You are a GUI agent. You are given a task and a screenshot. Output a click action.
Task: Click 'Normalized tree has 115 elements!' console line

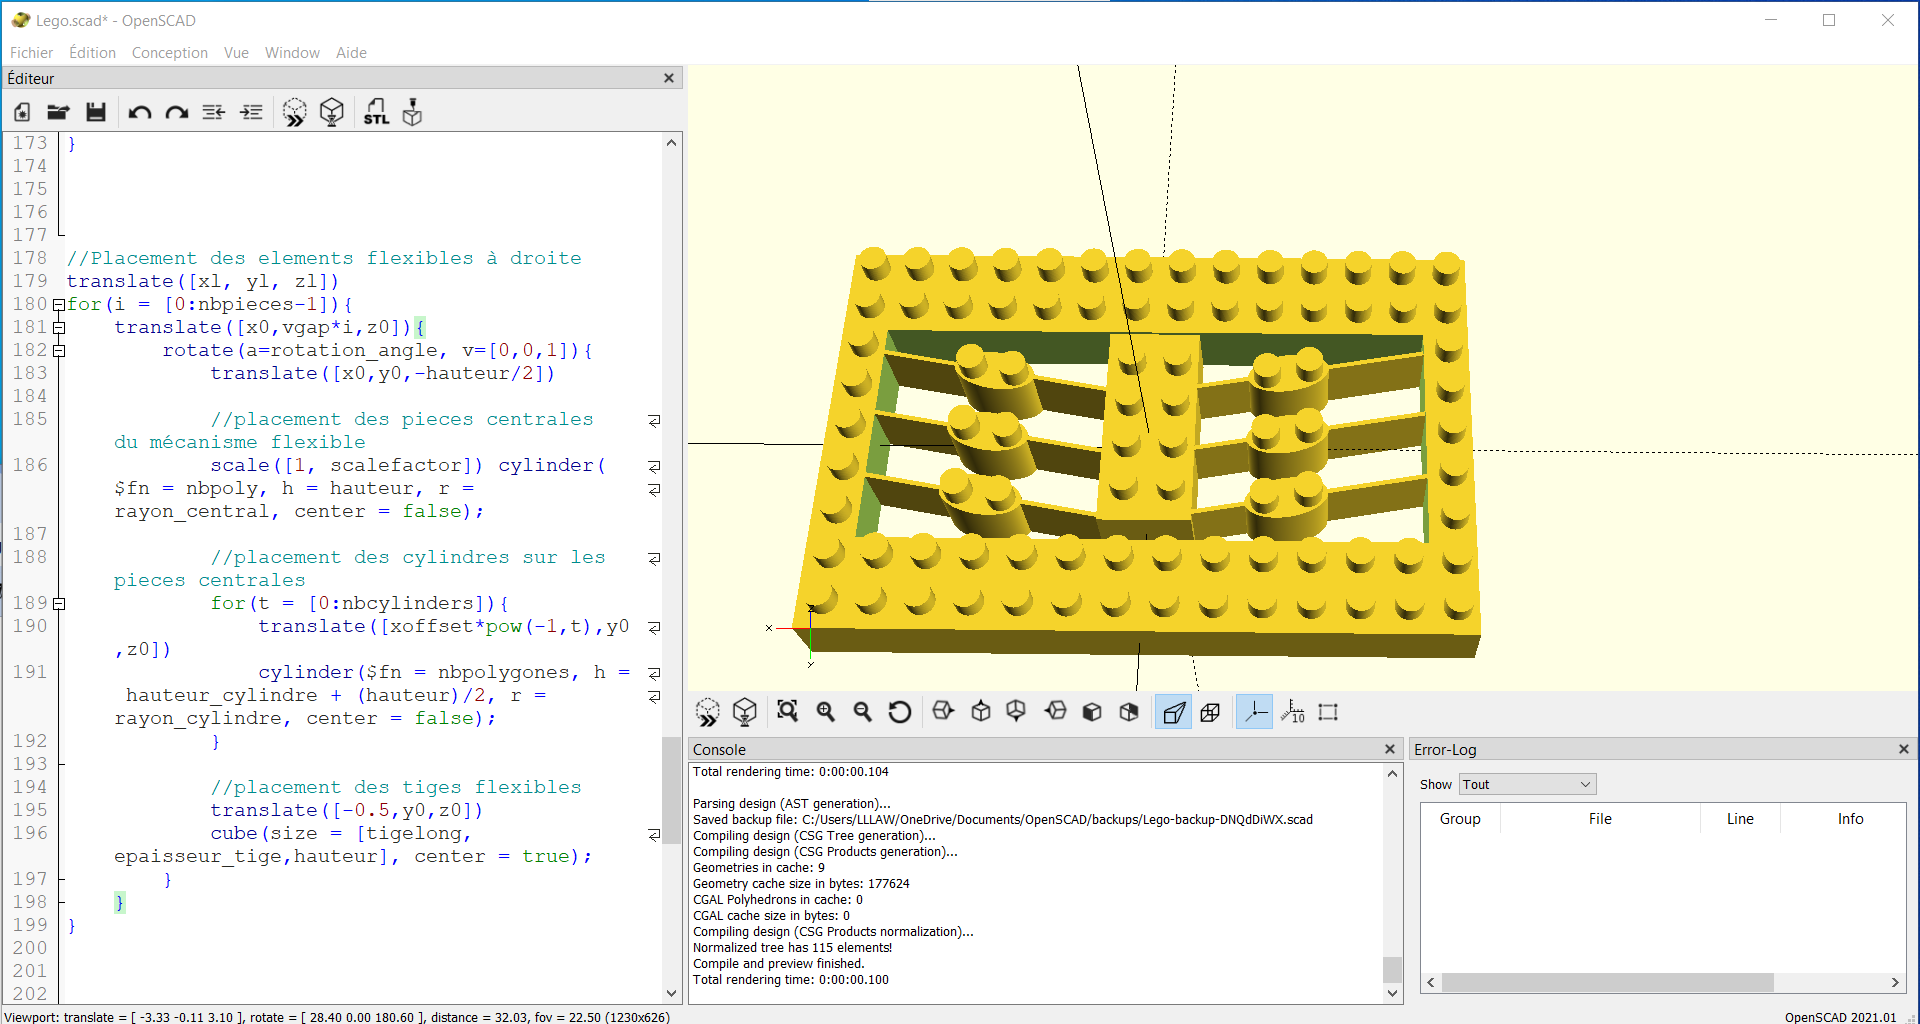(792, 948)
